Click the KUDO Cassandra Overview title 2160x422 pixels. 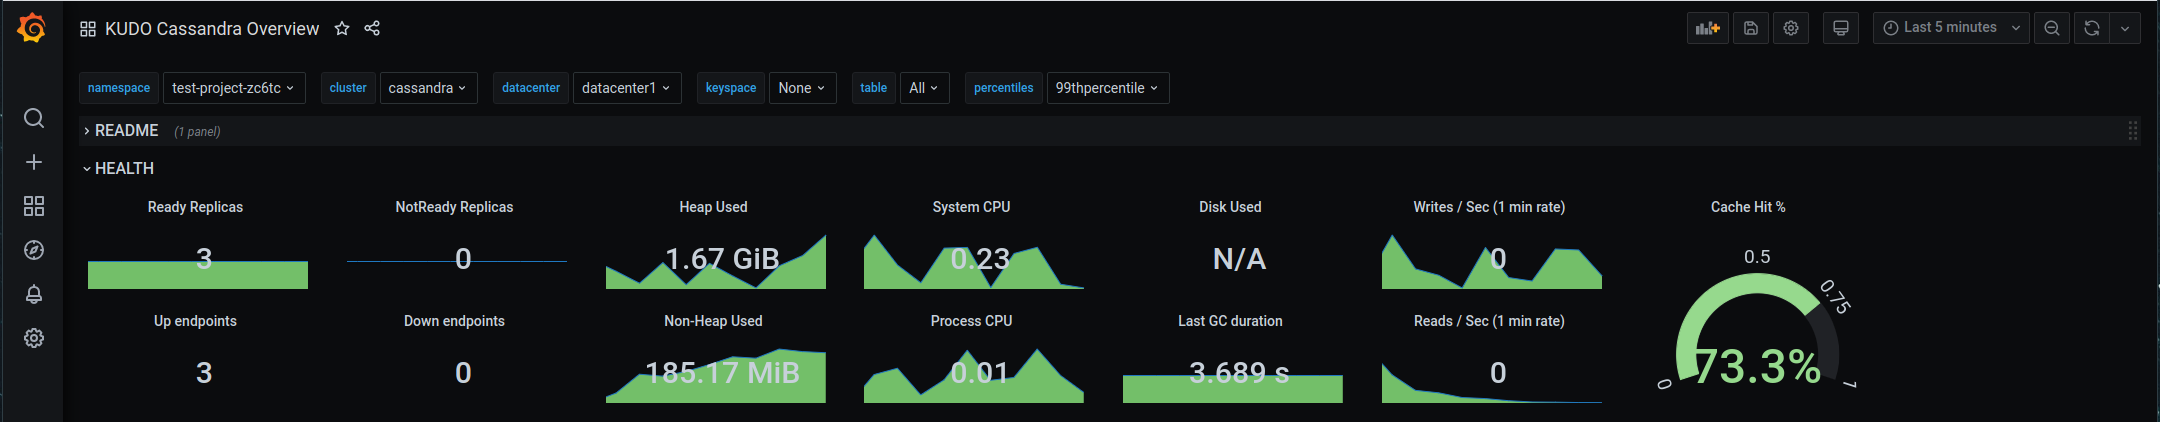click(212, 29)
